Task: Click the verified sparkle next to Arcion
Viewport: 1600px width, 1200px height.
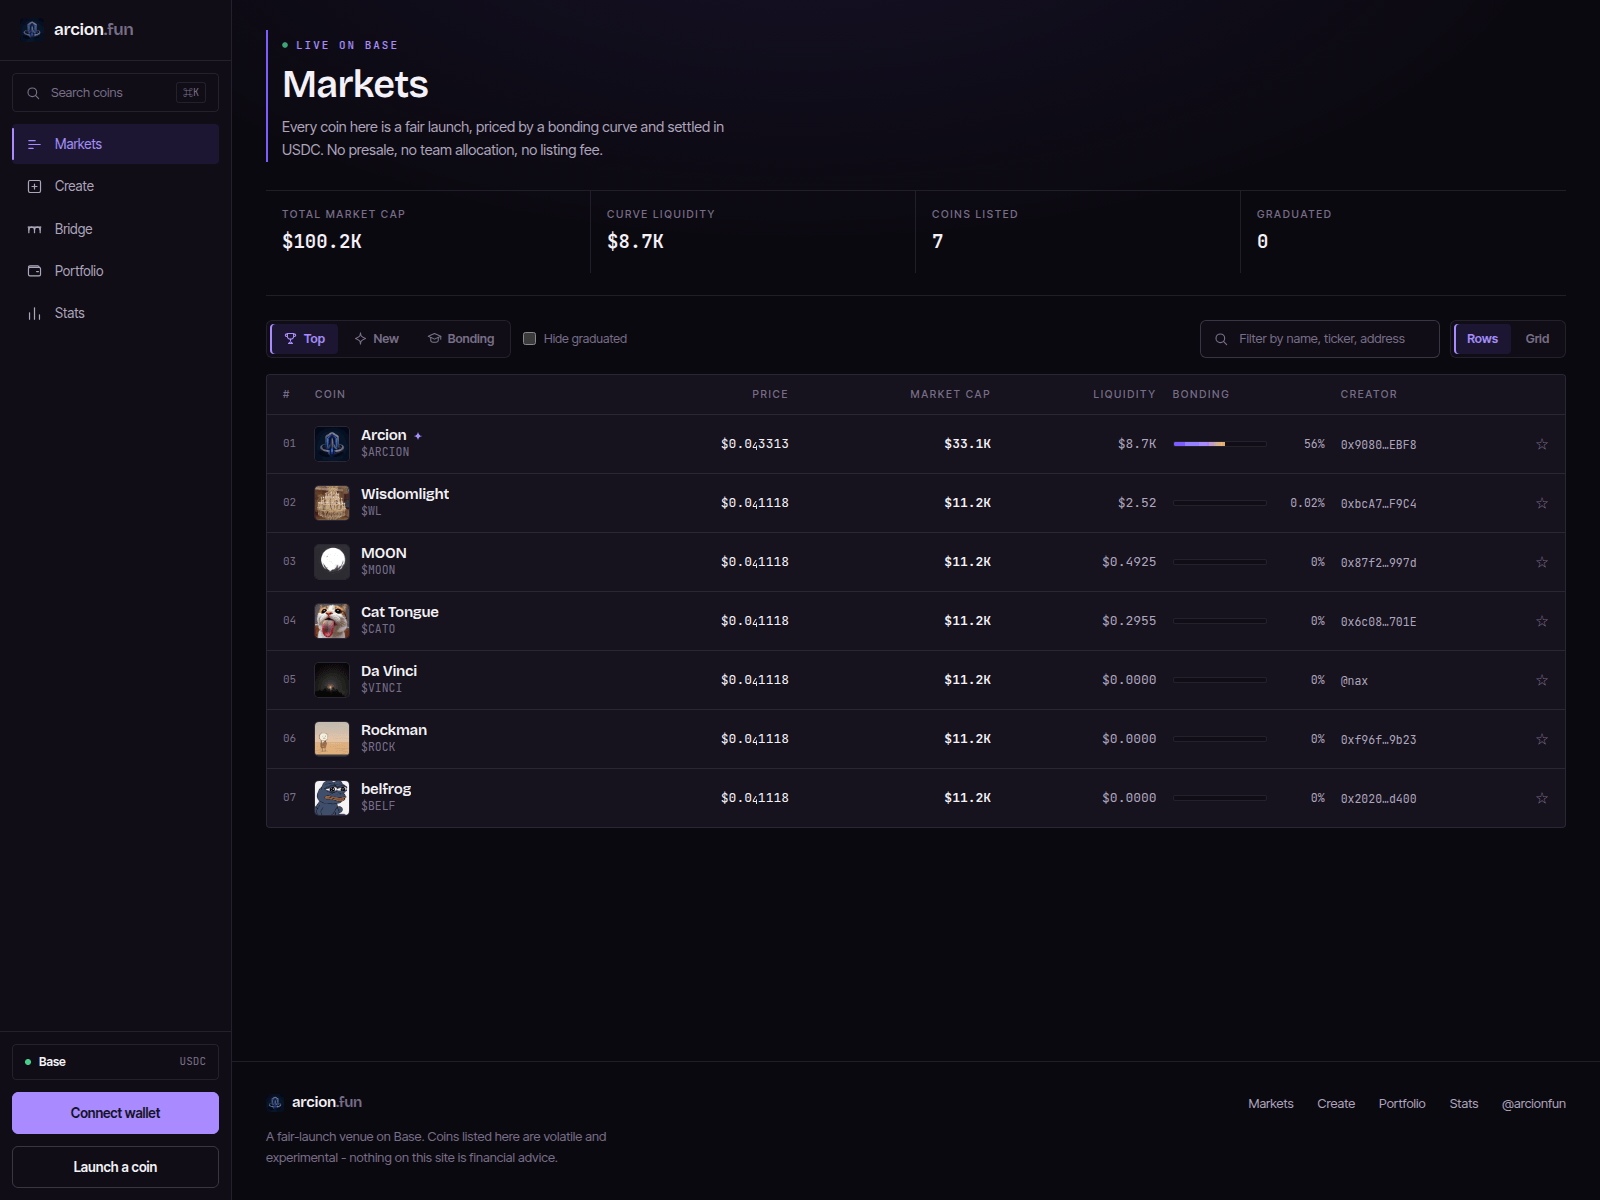Action: [x=418, y=436]
